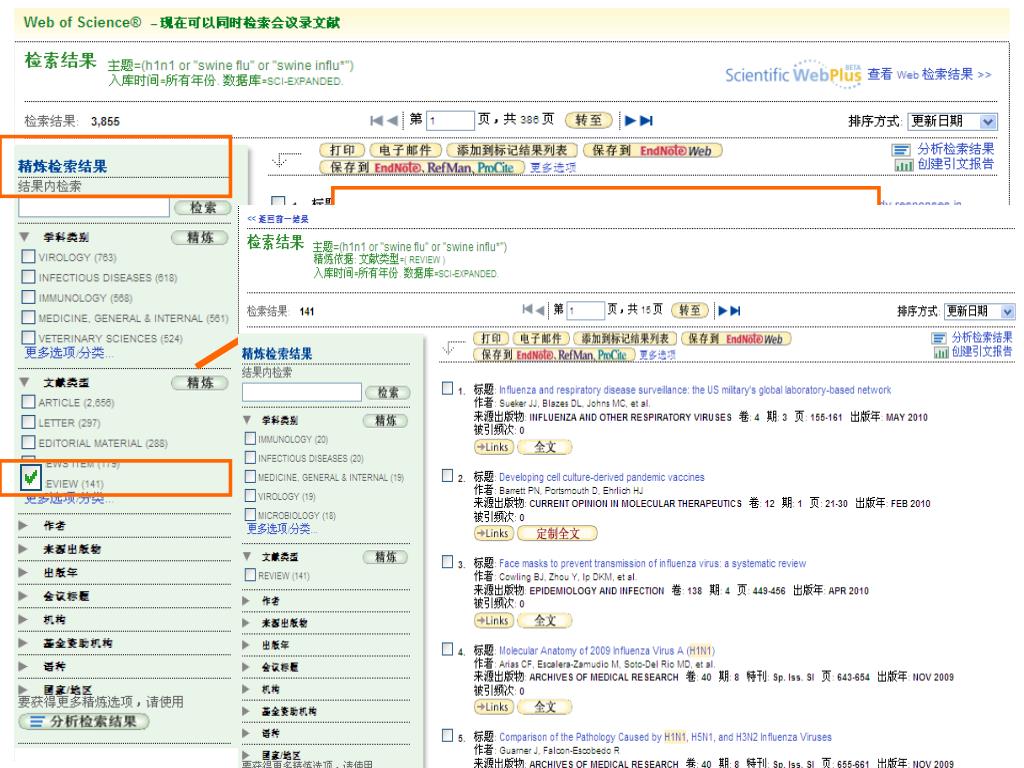Open article Molecular Anatomy of 2009 Influenza
Image resolution: width=1024 pixels, height=768 pixels.
tap(607, 650)
